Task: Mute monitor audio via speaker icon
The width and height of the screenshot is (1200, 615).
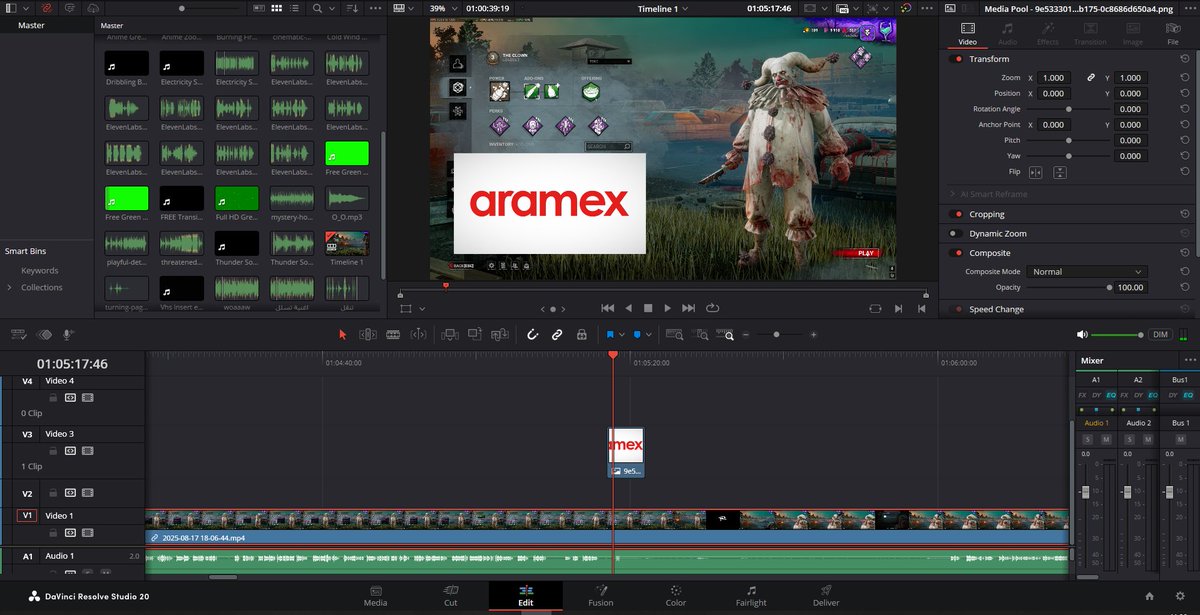Action: click(1082, 335)
